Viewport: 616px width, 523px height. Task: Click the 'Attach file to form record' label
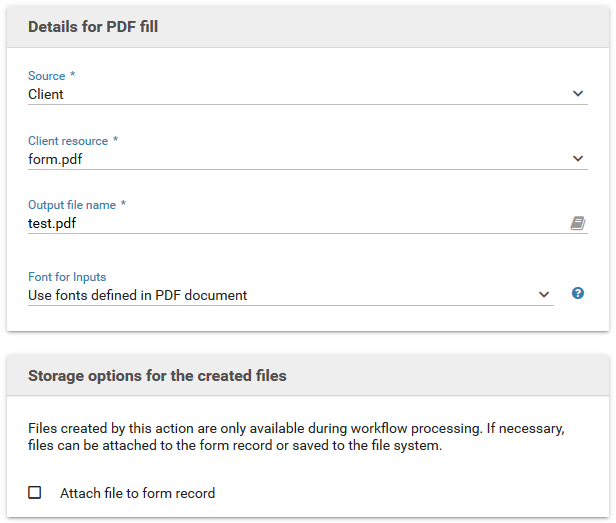(137, 493)
